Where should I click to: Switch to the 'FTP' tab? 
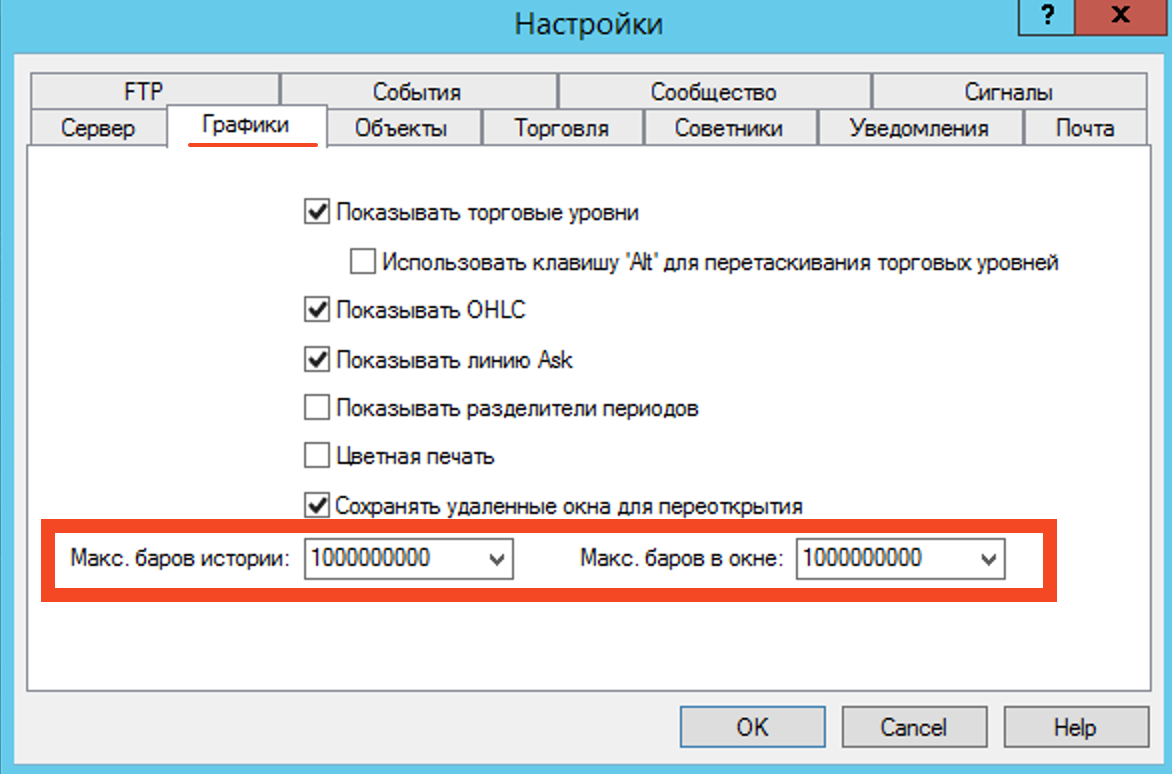tap(143, 92)
